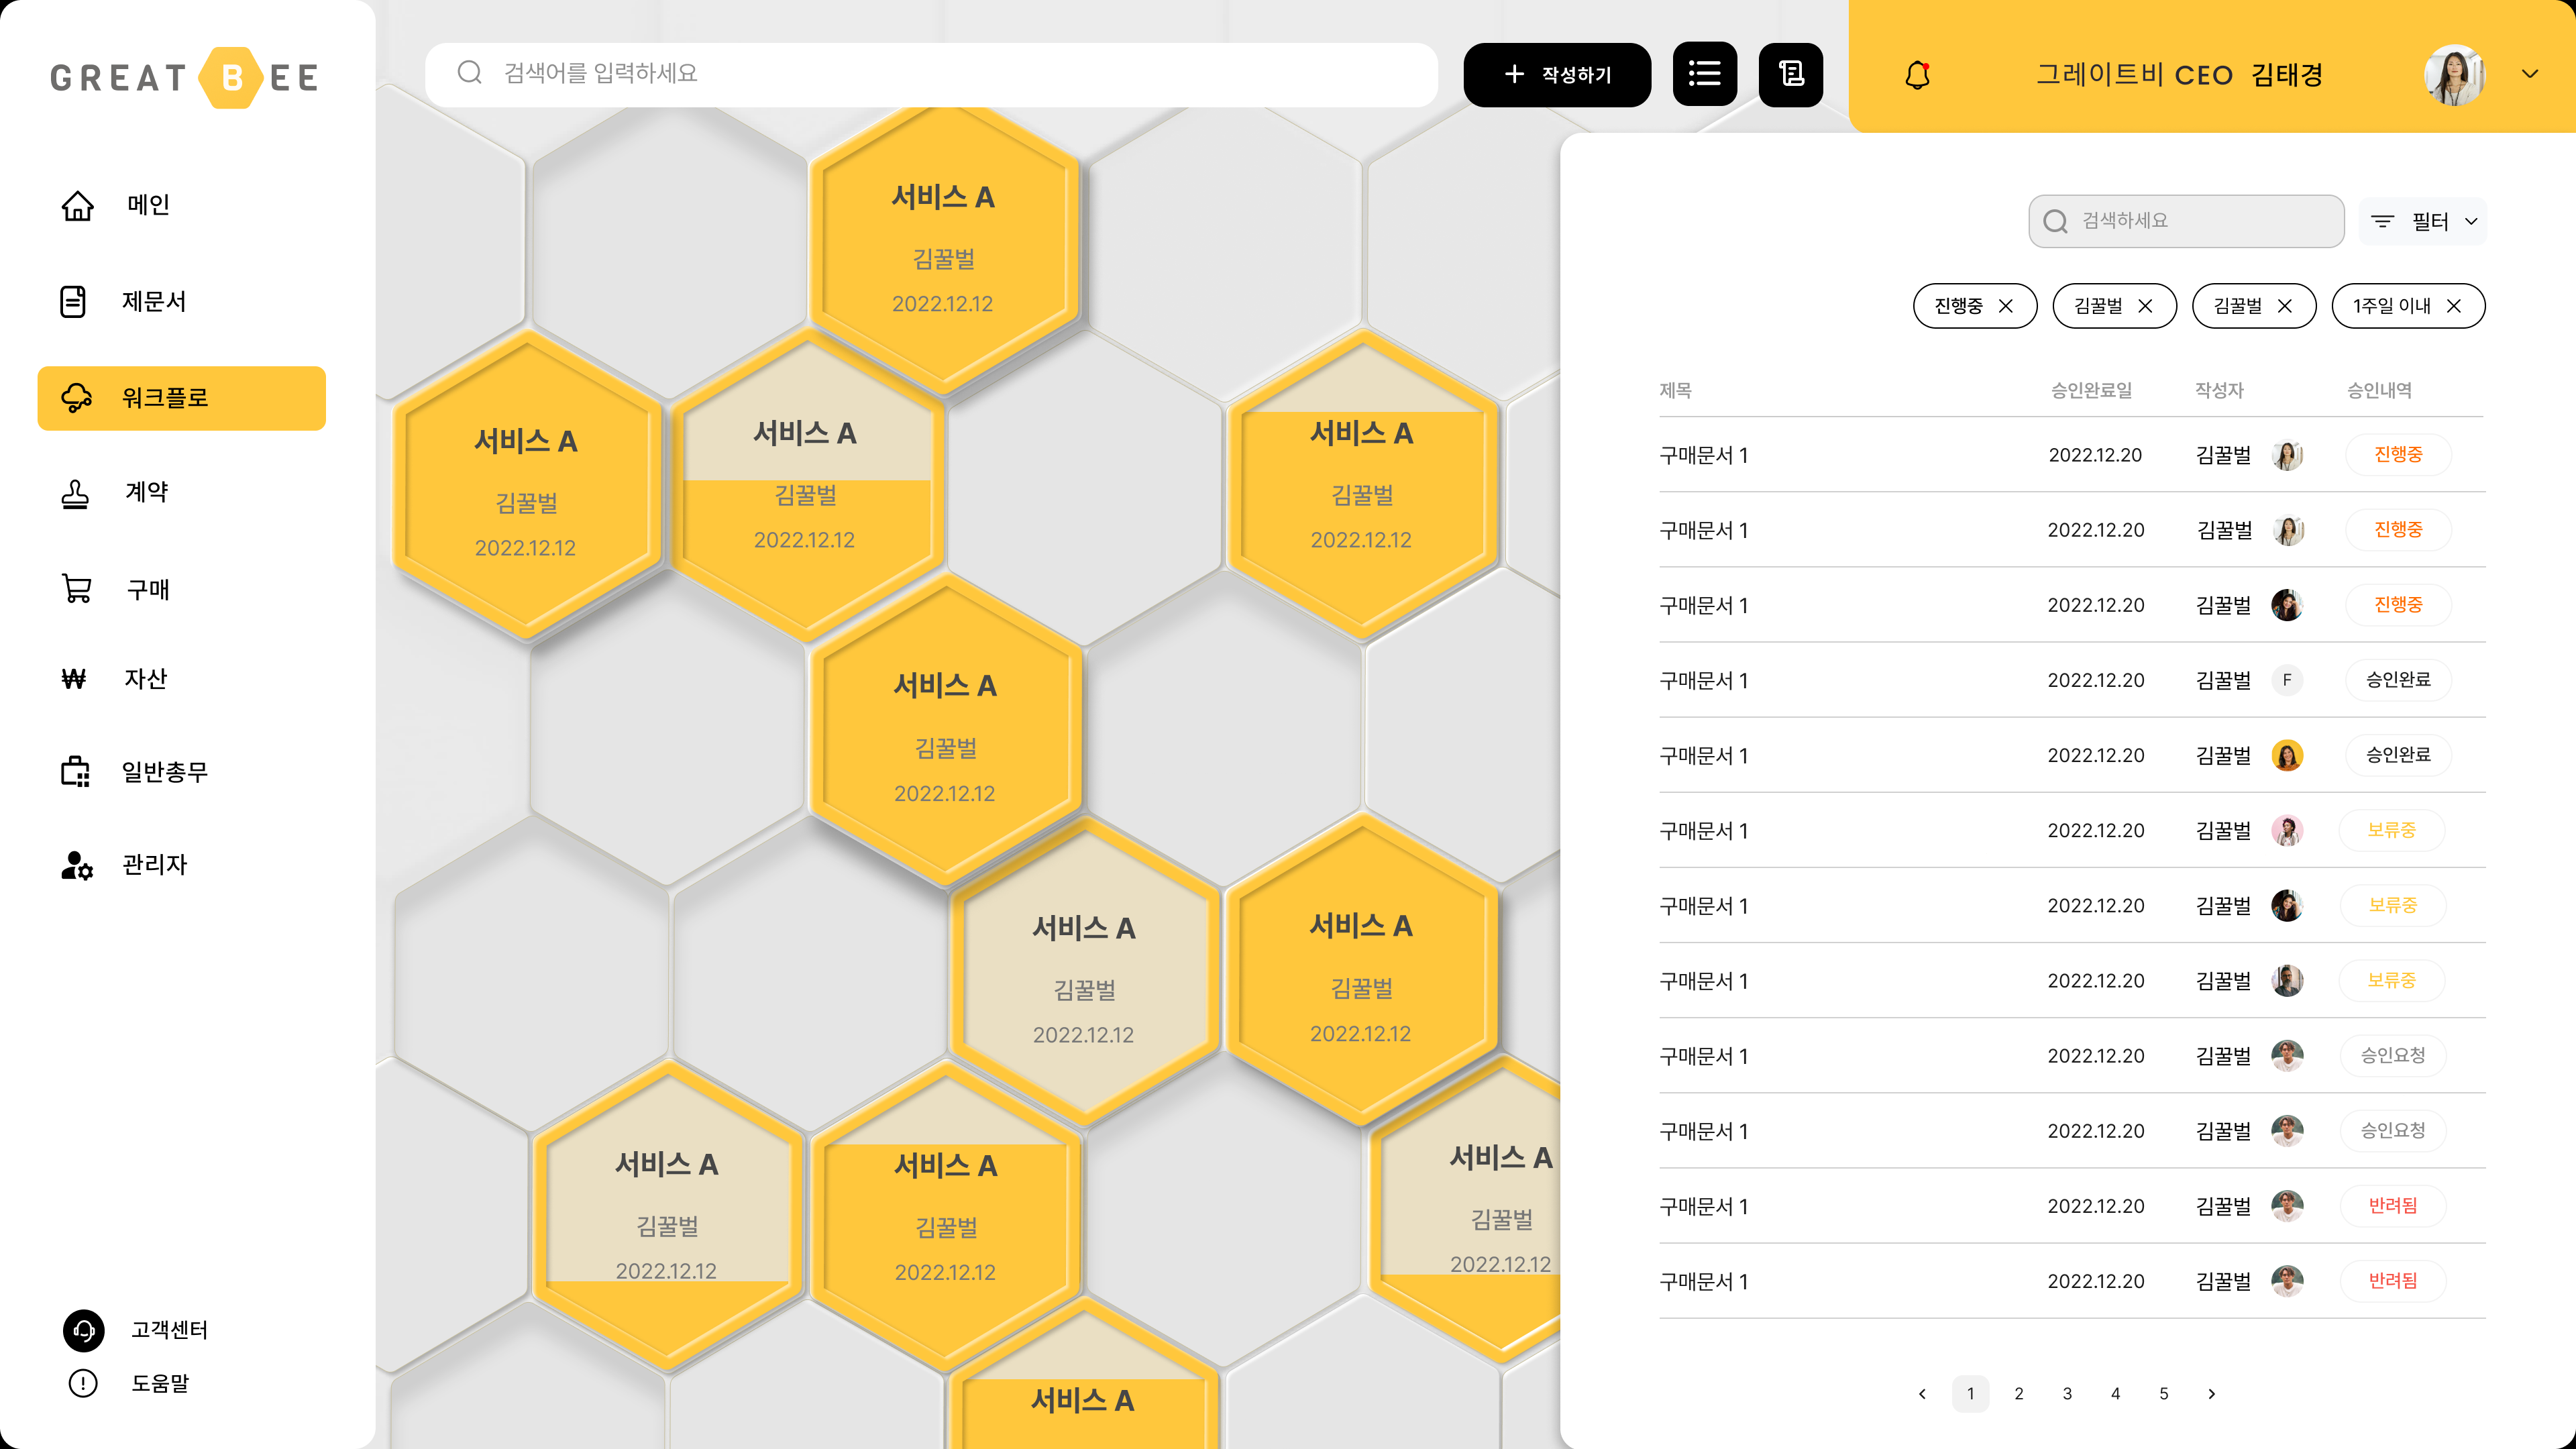The image size is (2576, 1449).
Task: Expand the profile dropdown chevron
Action: 2530,74
